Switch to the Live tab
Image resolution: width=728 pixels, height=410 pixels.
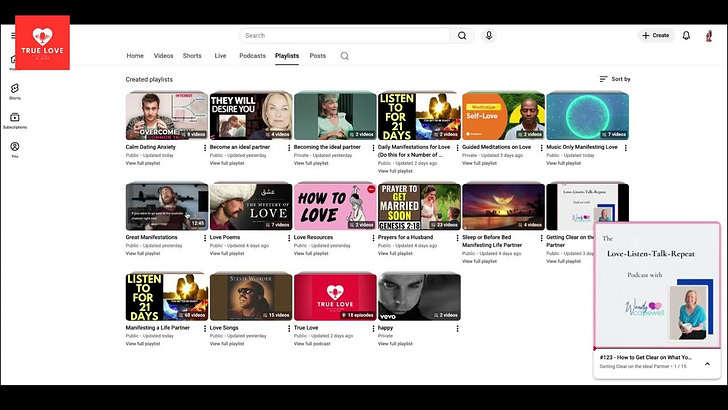(220, 56)
